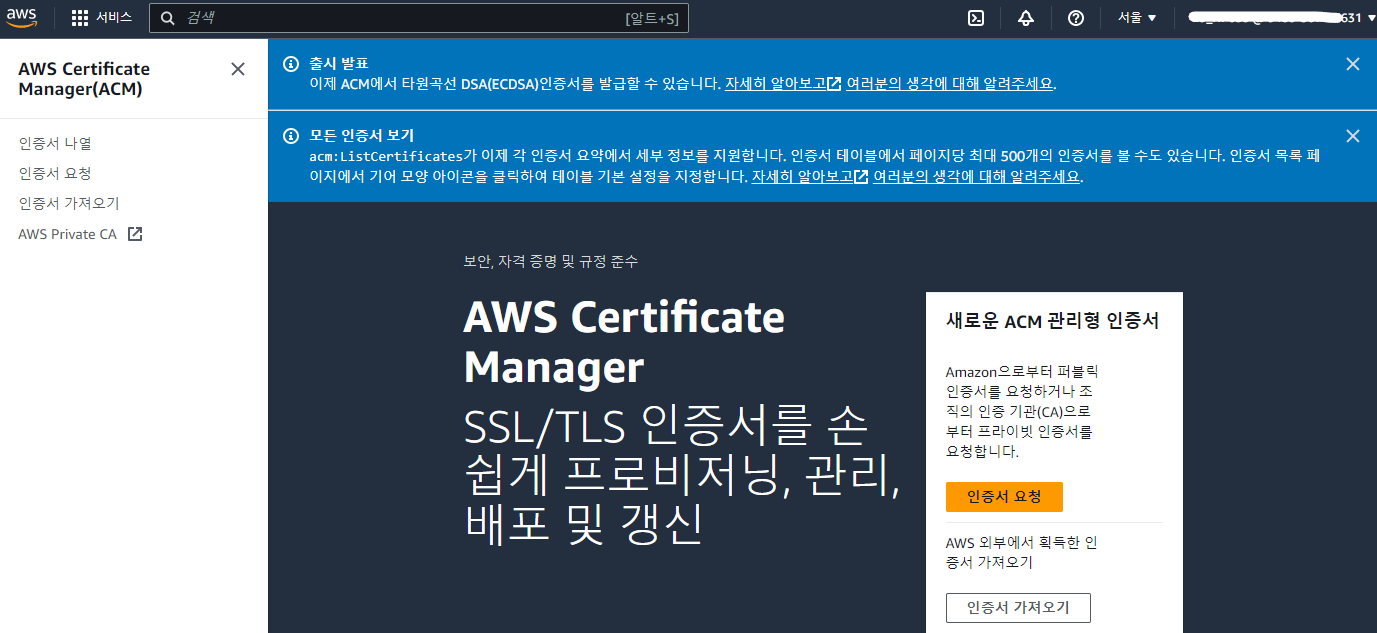The width and height of the screenshot is (1377, 633).
Task: Open 자세히 알아보고 link in ListCertificates banner
Action: click(809, 177)
